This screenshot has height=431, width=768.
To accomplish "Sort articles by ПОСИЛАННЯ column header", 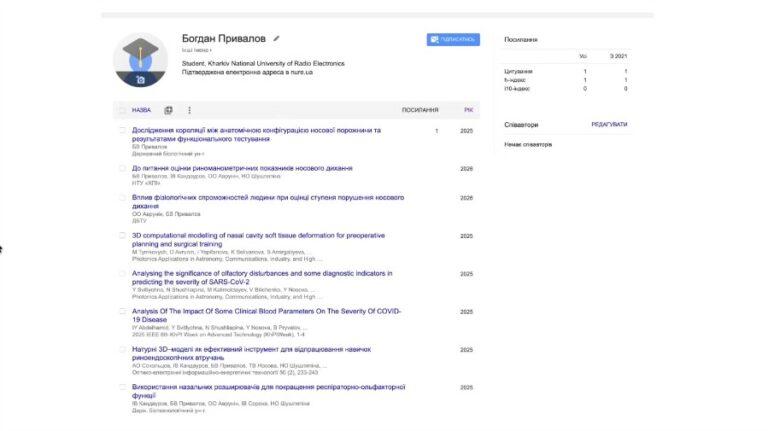I will click(x=420, y=110).
